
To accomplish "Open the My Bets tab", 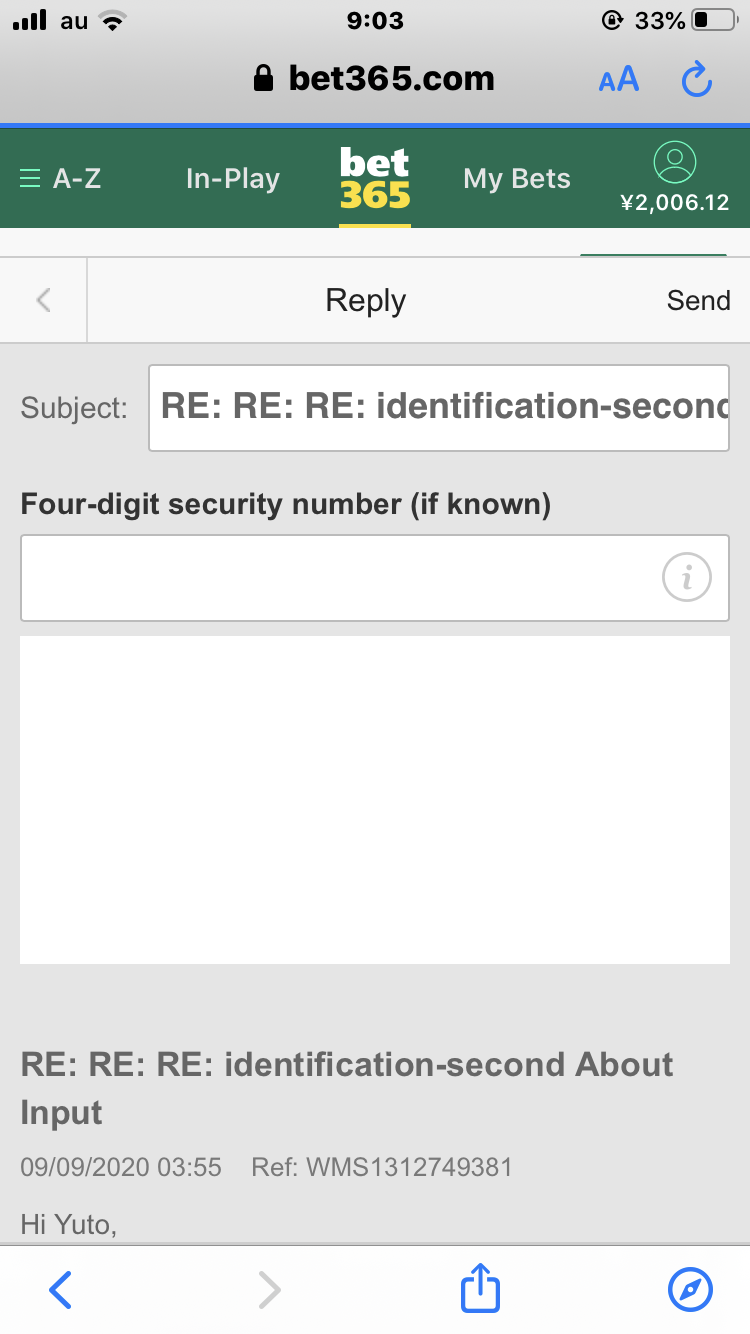I will click(517, 179).
